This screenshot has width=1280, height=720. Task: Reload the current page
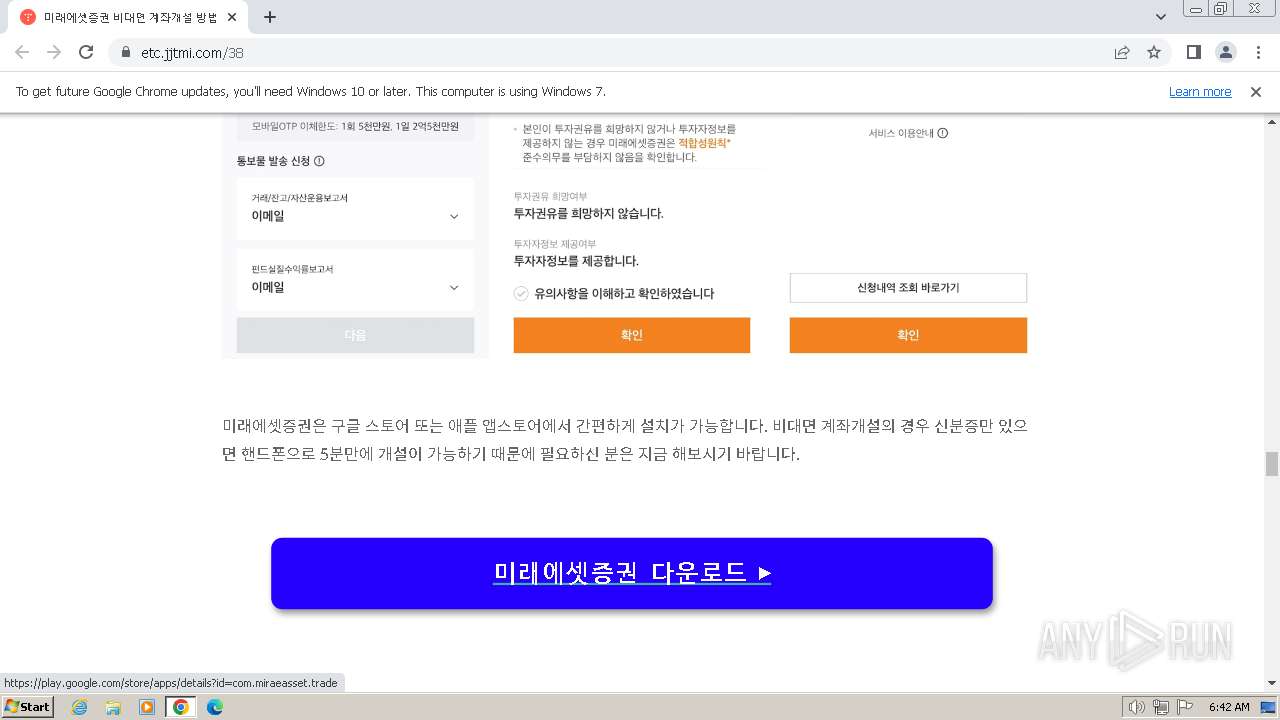tap(86, 52)
